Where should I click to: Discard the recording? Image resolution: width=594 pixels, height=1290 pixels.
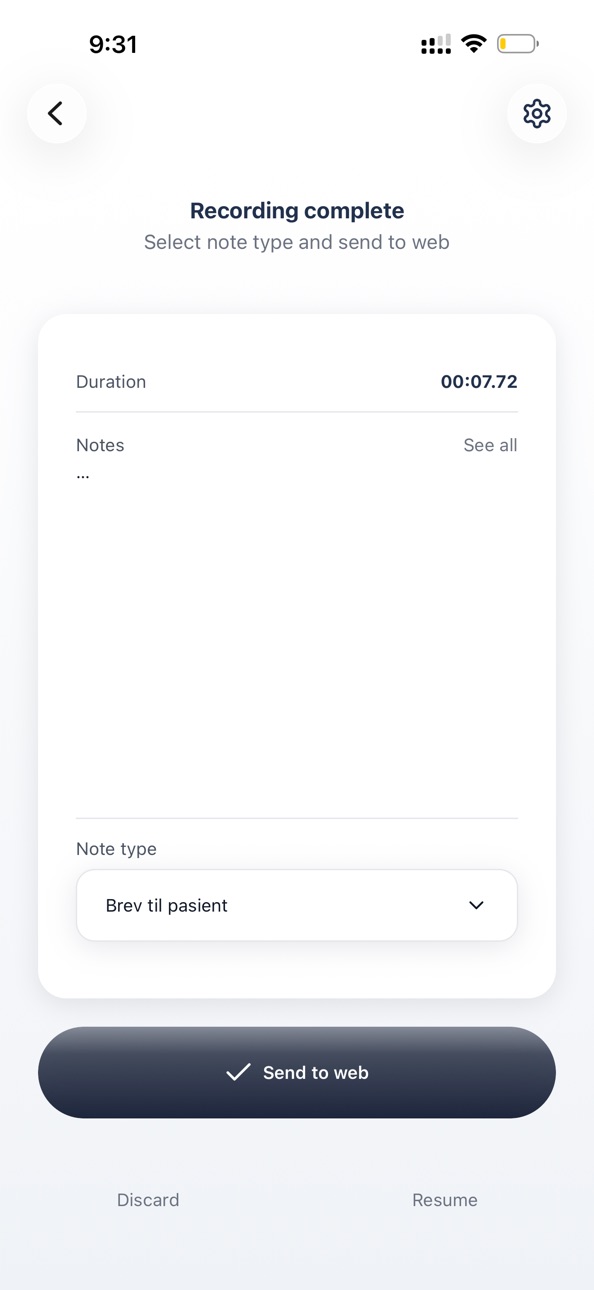(148, 1200)
